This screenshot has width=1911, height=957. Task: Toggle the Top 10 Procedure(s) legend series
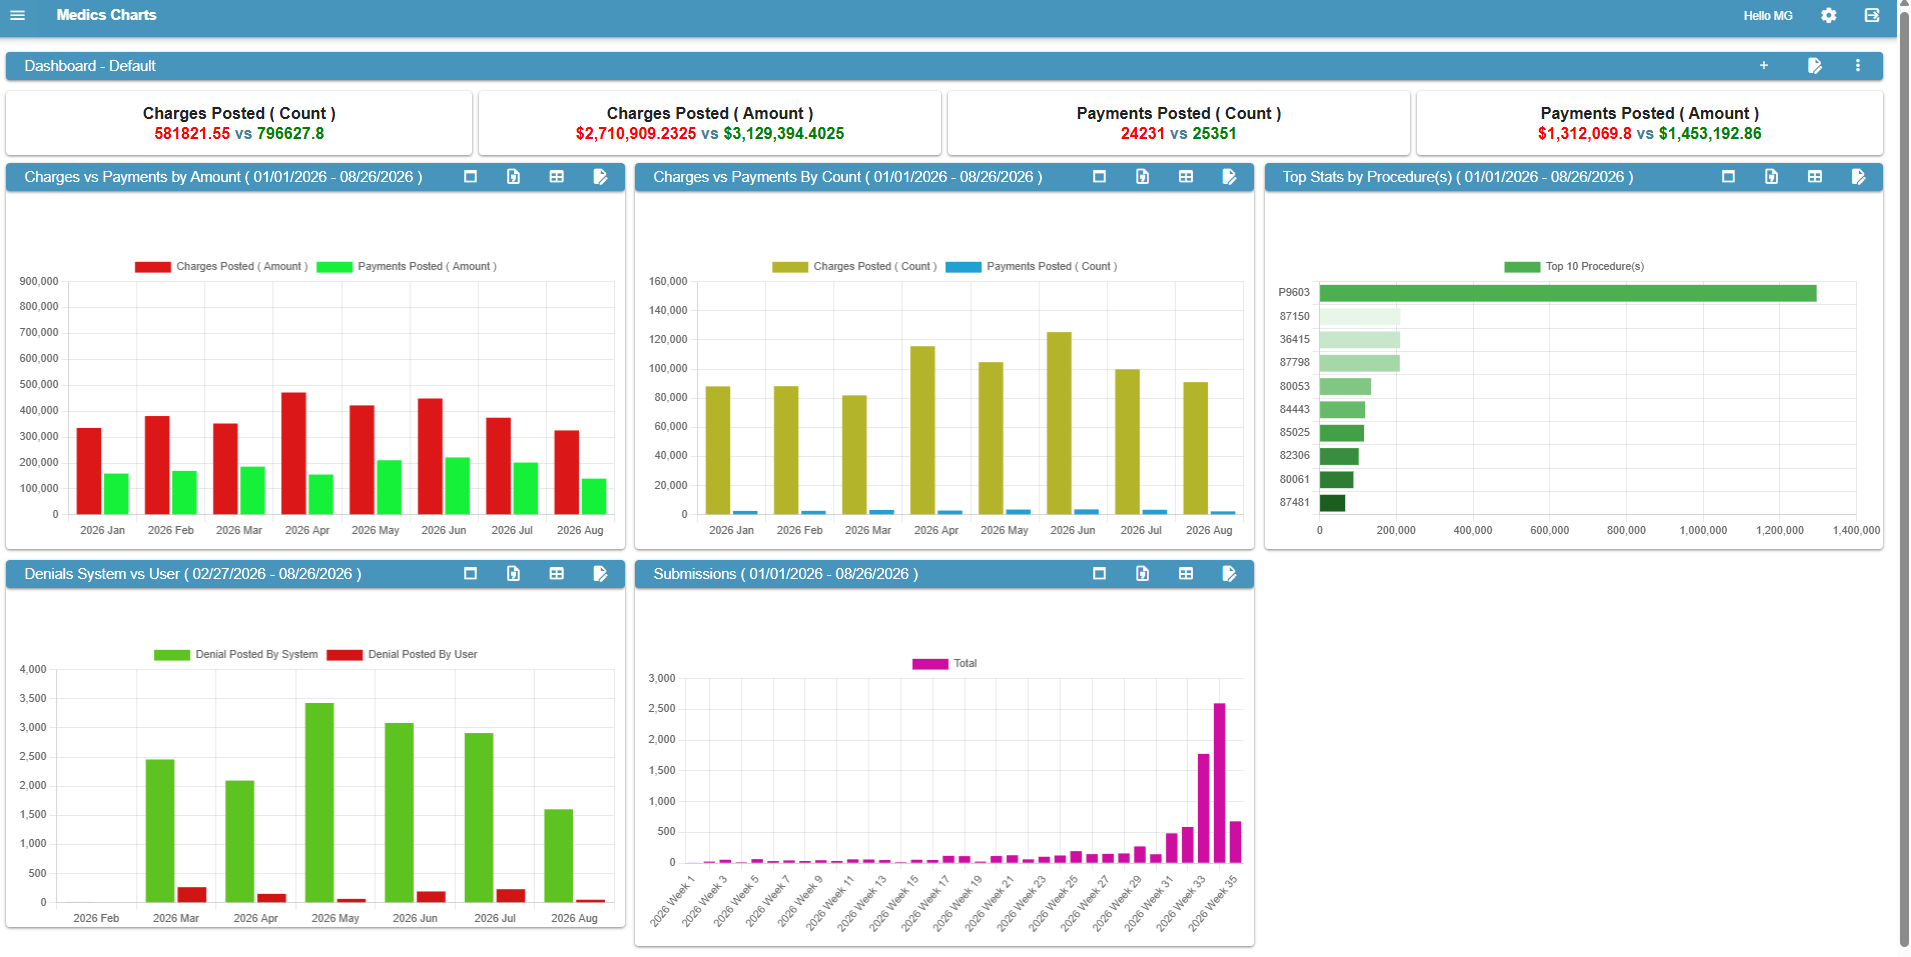pyautogui.click(x=1574, y=267)
